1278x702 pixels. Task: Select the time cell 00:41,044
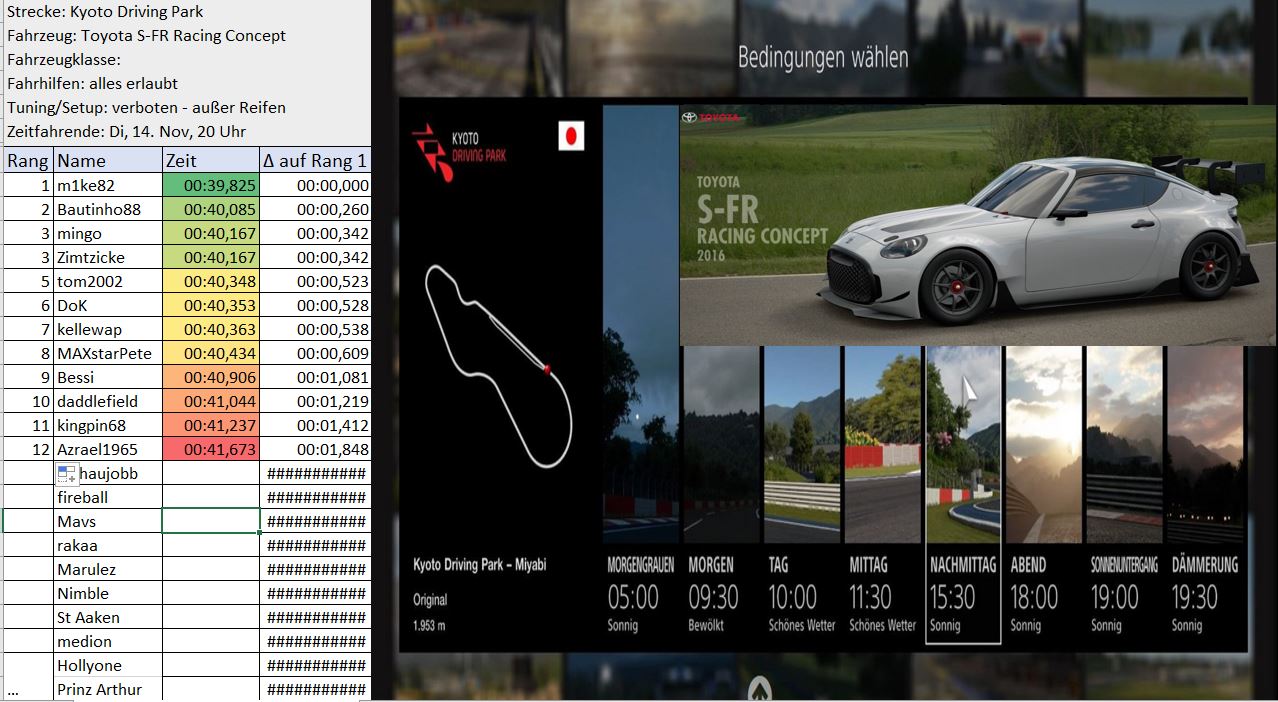[x=211, y=401]
